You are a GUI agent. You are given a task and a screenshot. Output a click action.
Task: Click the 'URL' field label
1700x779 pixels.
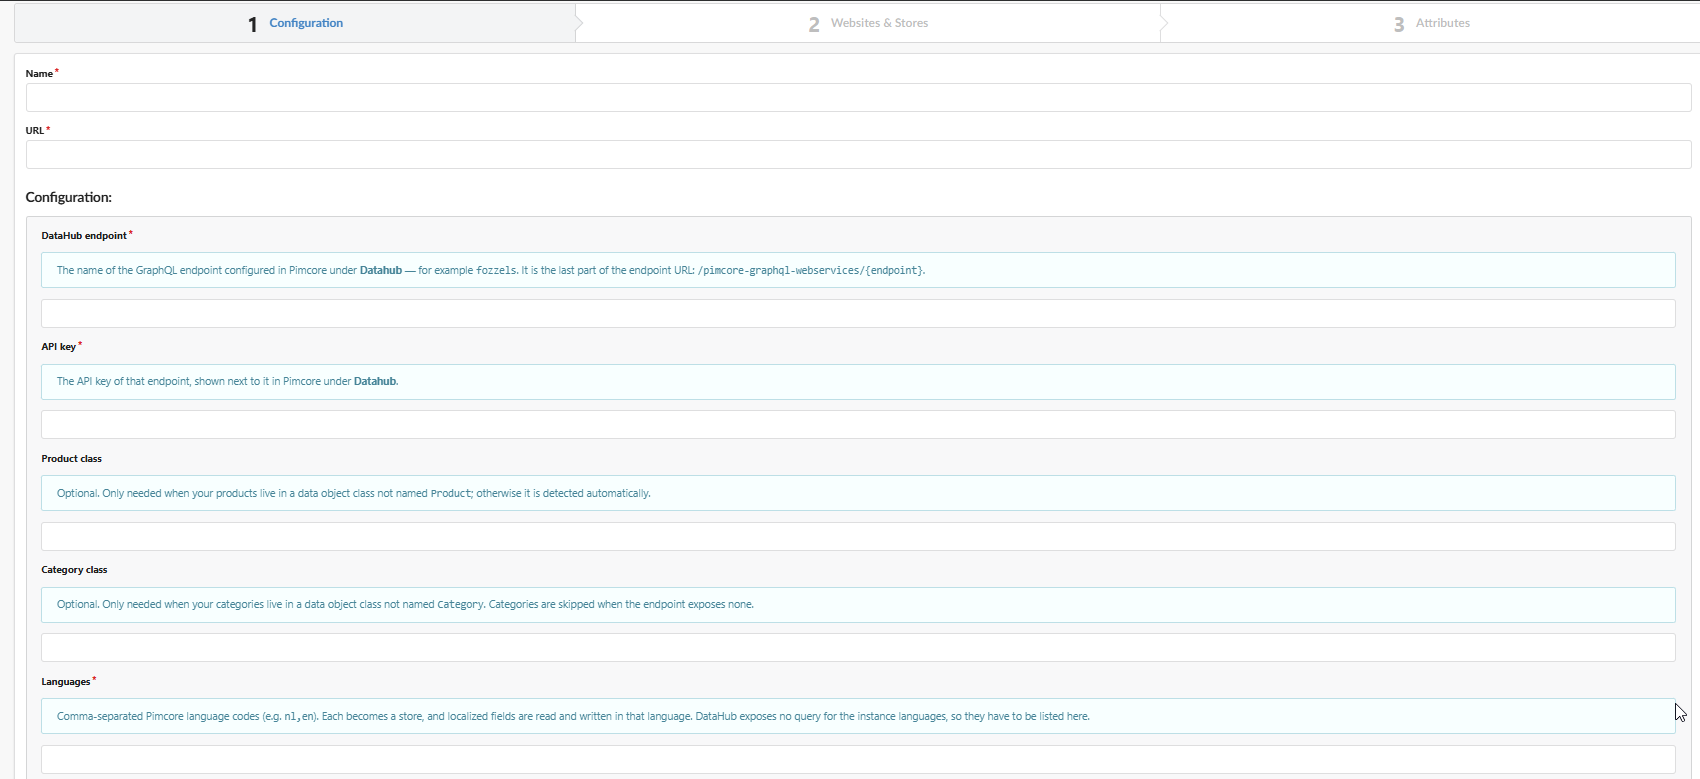tap(35, 130)
